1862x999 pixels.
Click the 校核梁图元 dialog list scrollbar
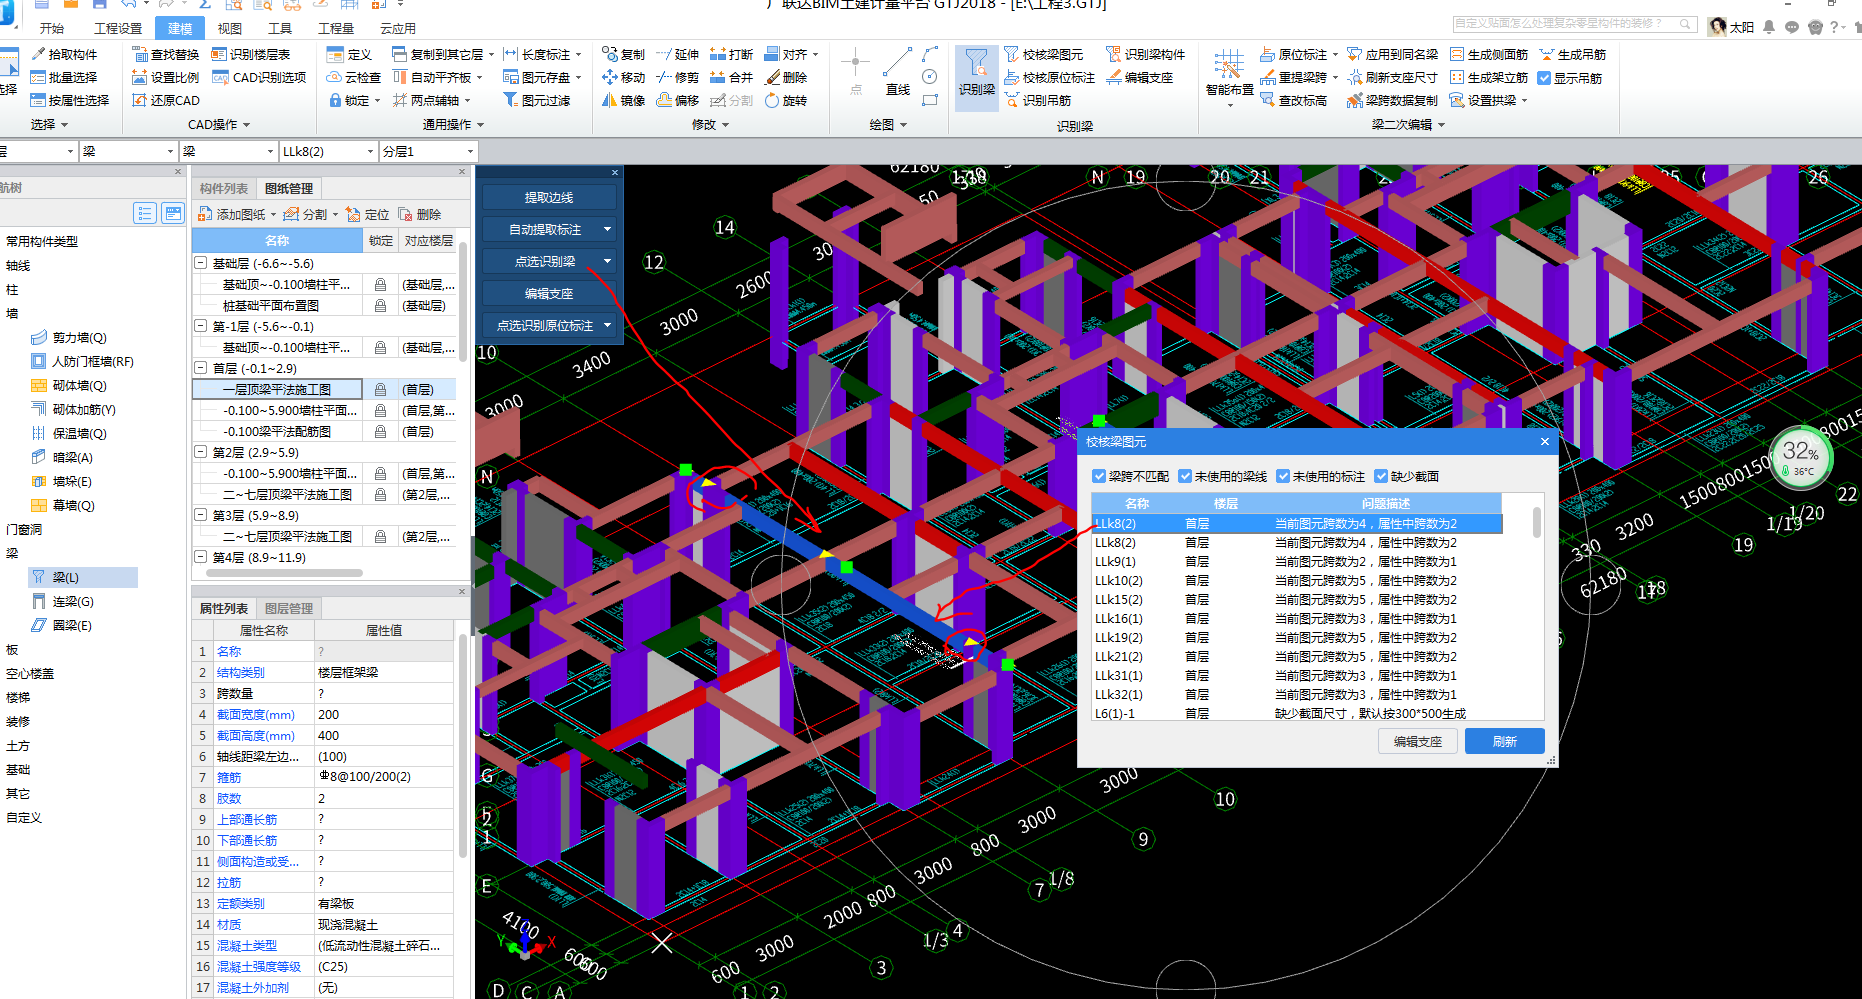coord(1536,522)
